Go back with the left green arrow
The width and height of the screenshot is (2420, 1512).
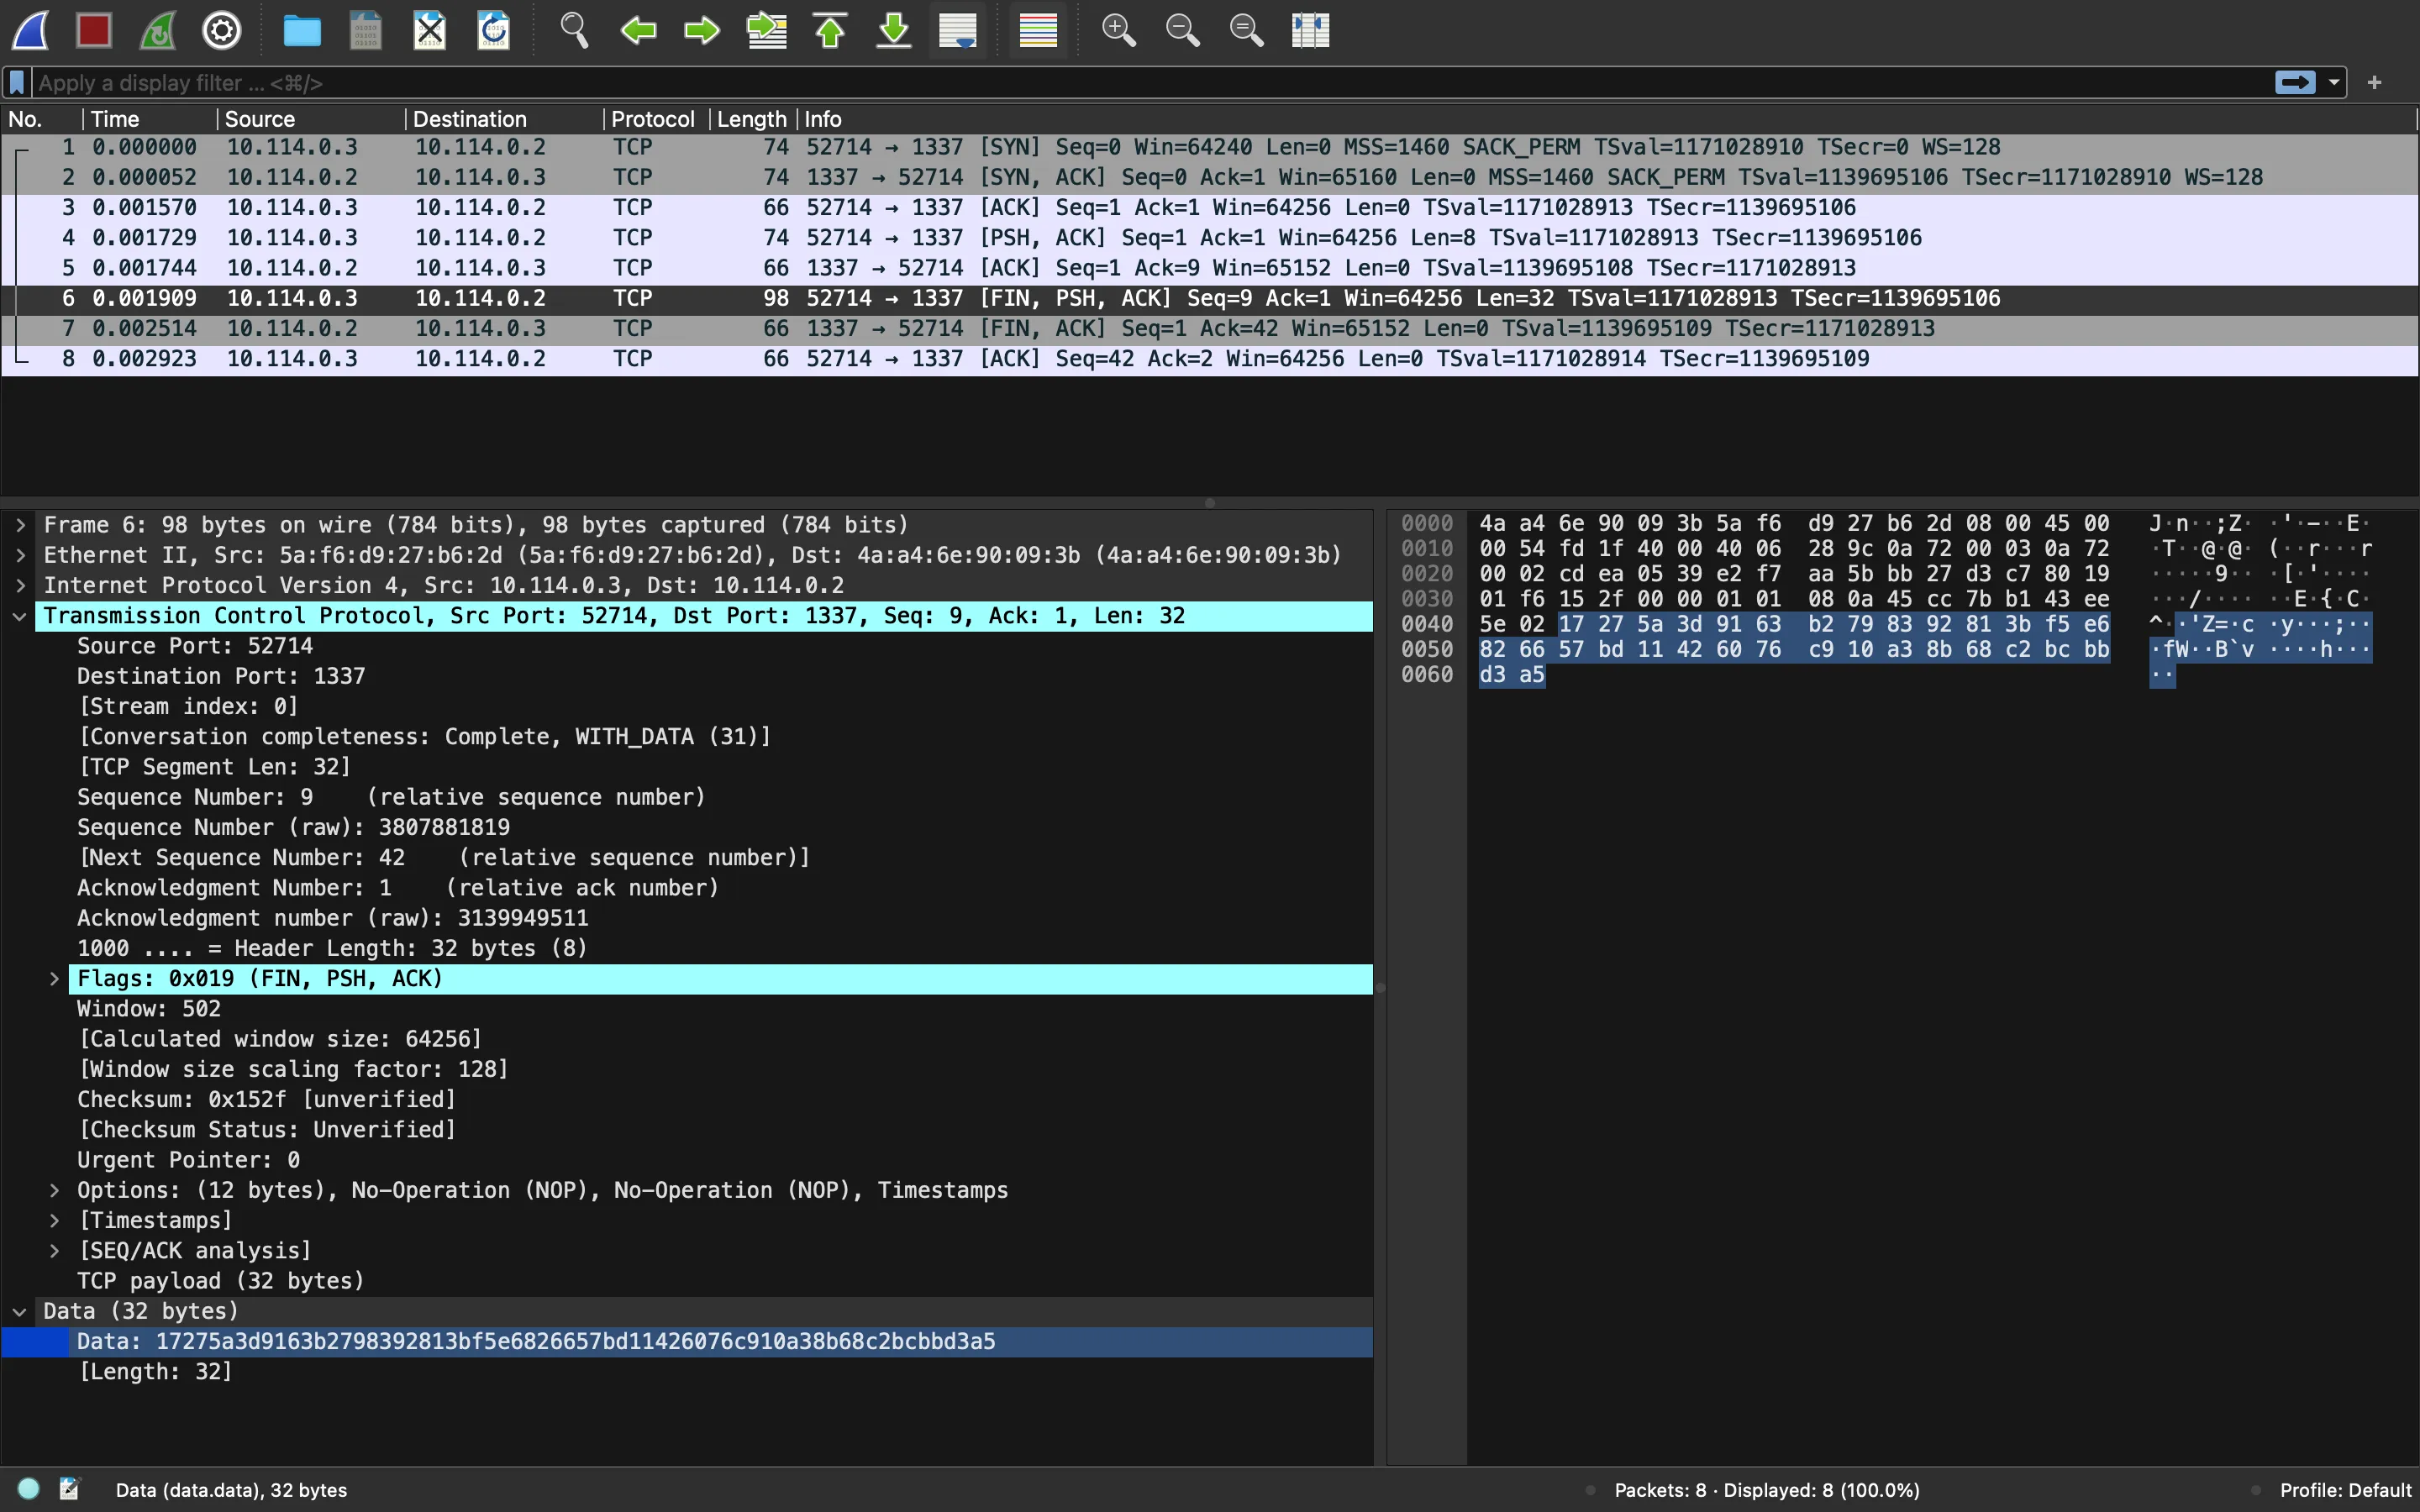638,30
